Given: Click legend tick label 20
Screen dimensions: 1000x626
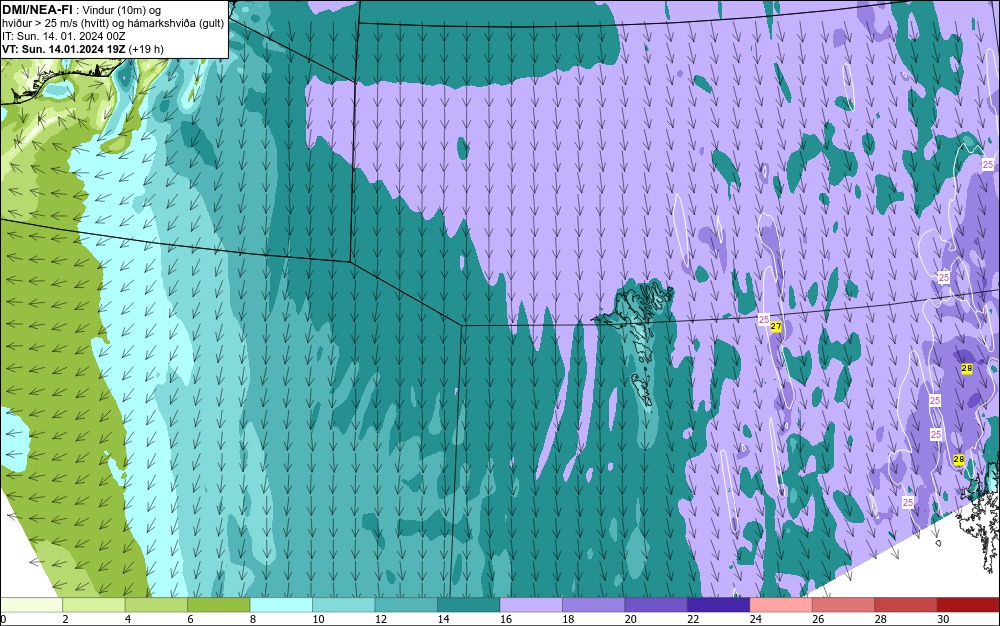Looking at the screenshot, I should pos(631,619).
